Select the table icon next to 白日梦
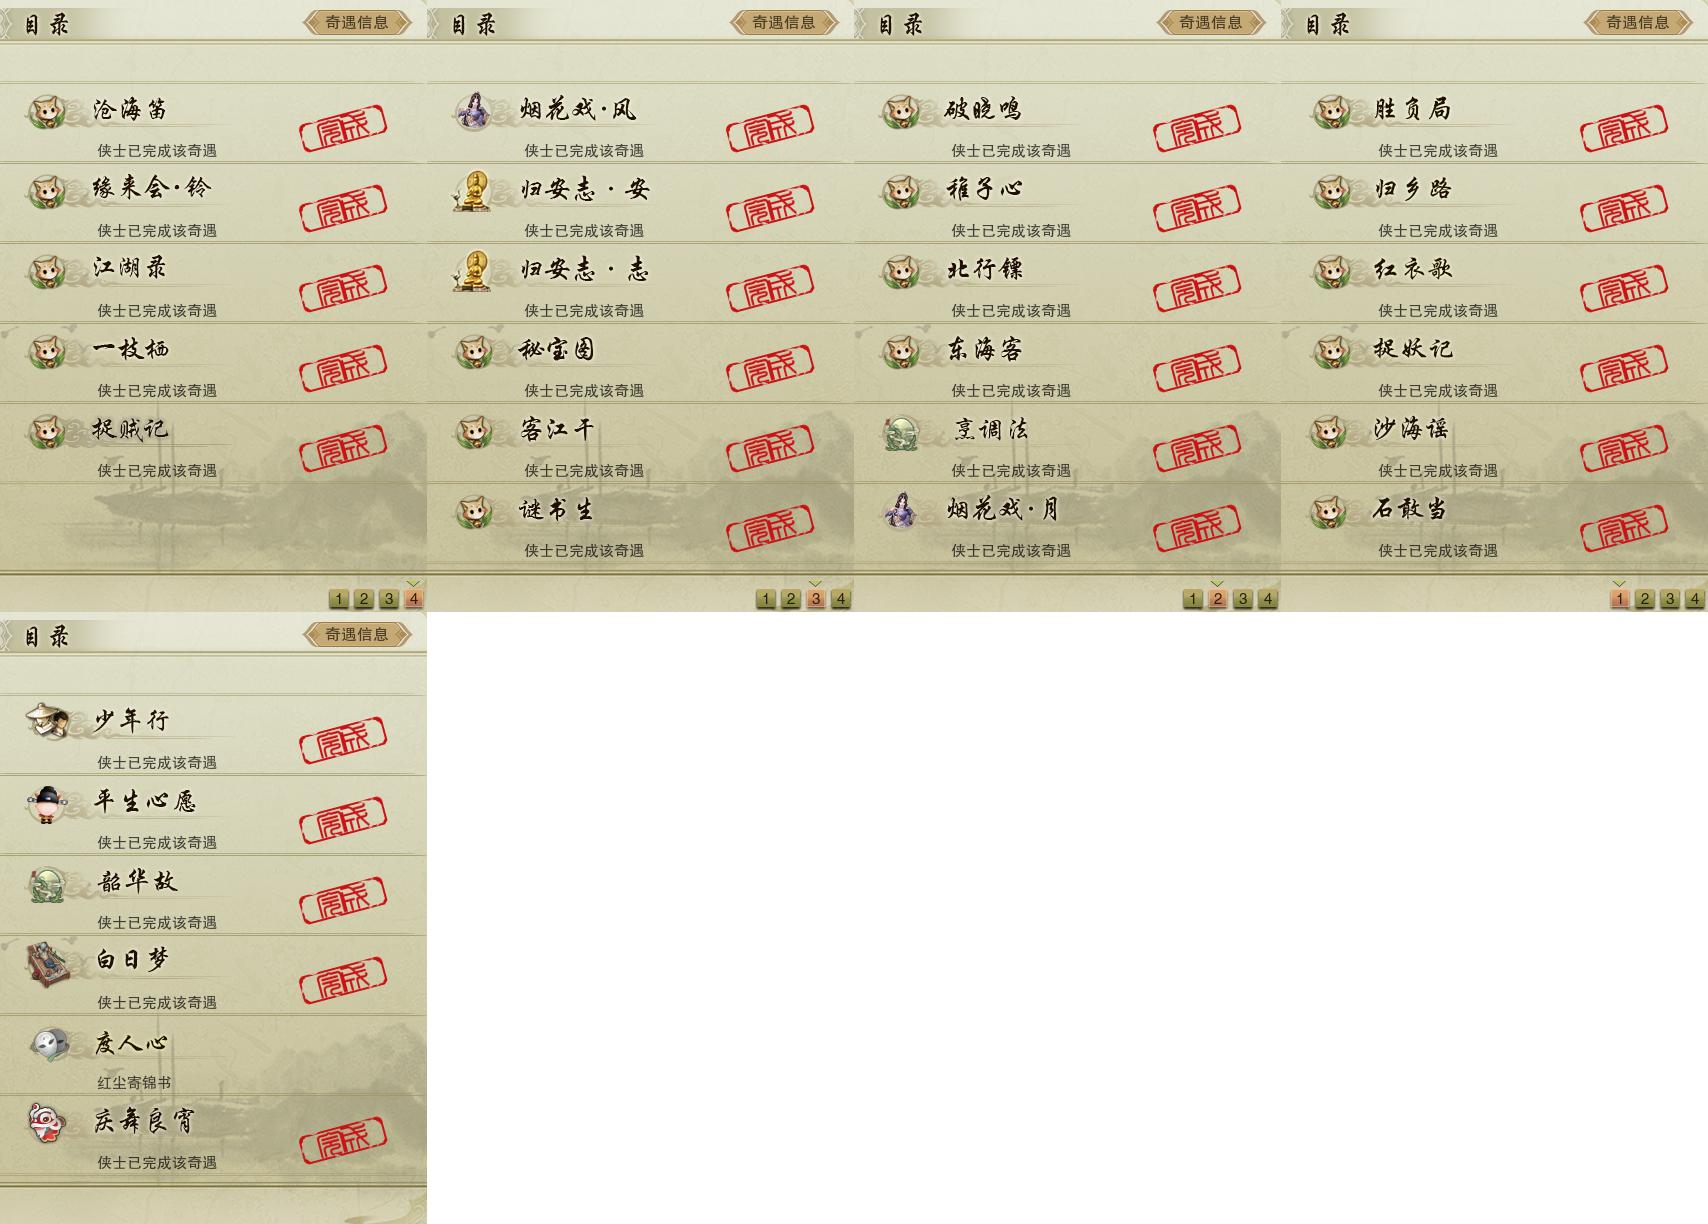Screen dimensions: 1708x1224 pyautogui.click(x=47, y=962)
